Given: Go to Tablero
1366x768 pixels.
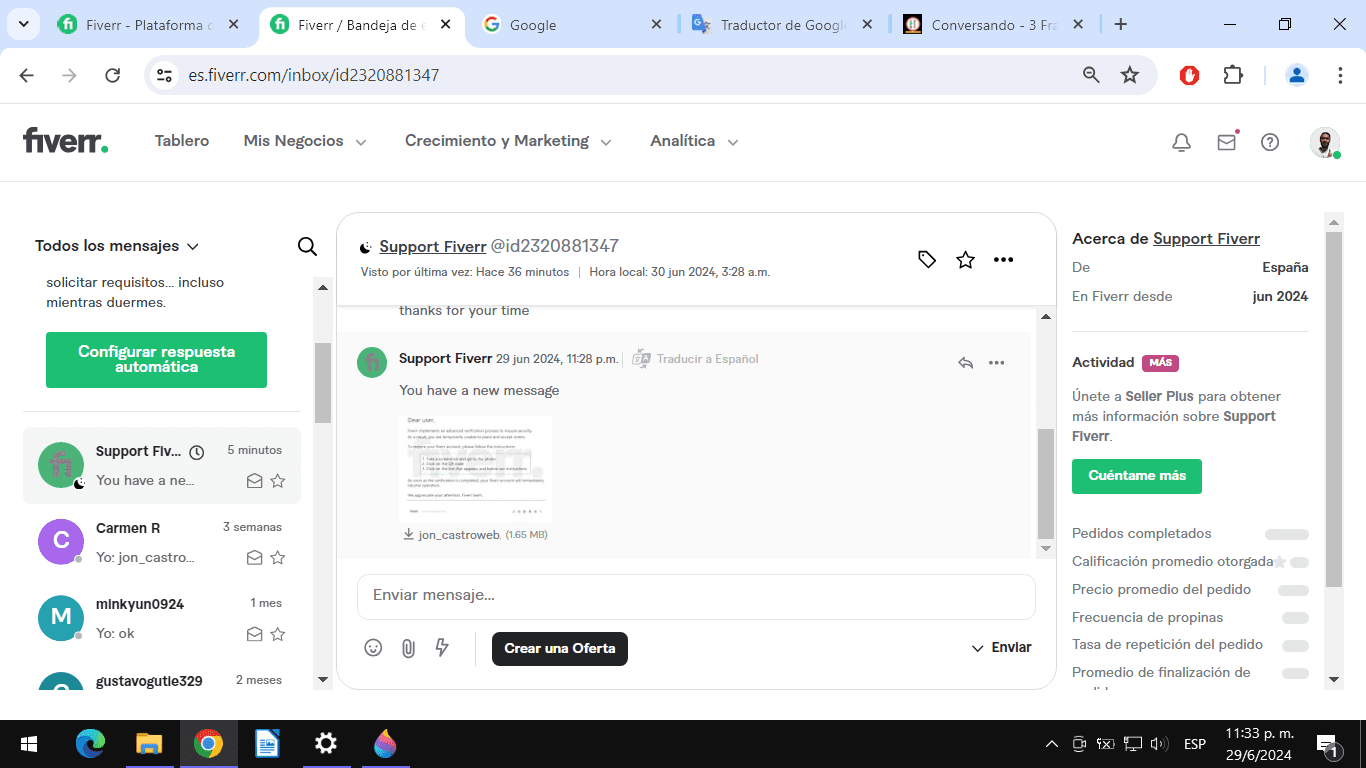Looking at the screenshot, I should (182, 141).
